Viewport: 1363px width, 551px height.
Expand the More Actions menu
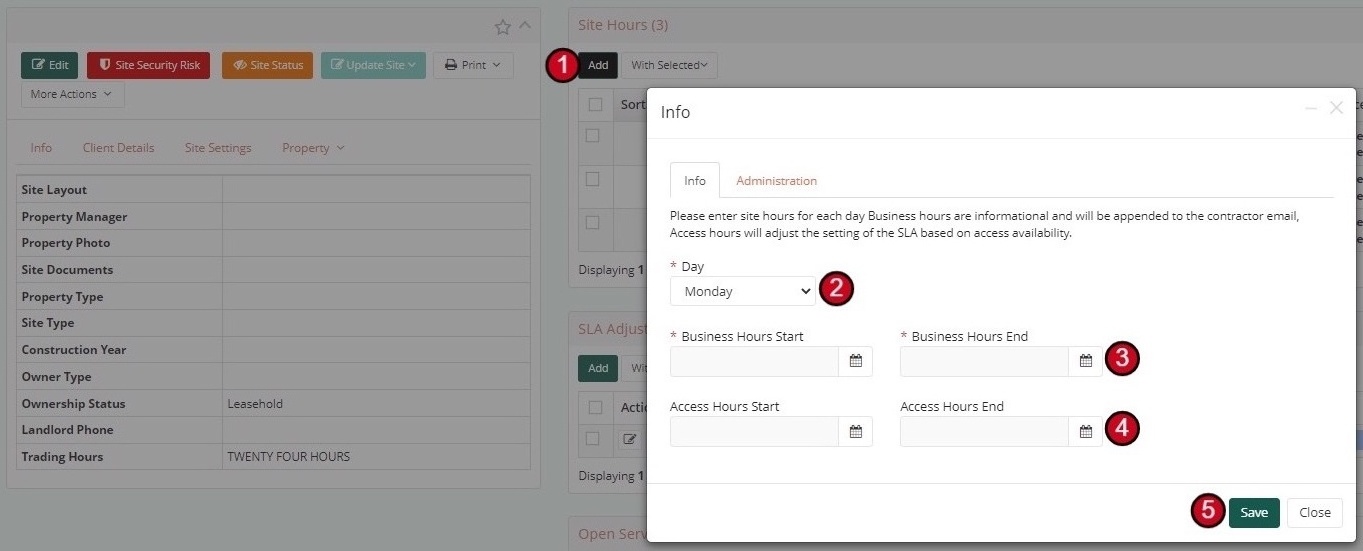(72, 94)
